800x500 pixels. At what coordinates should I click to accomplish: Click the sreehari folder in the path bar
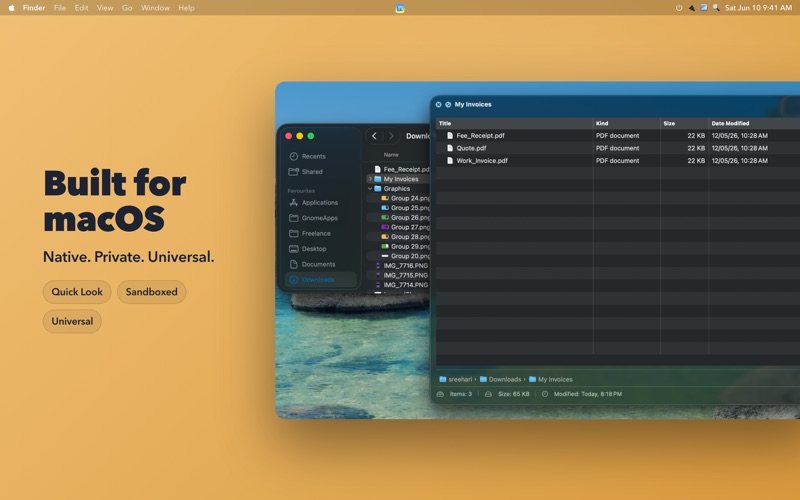pyautogui.click(x=456, y=379)
